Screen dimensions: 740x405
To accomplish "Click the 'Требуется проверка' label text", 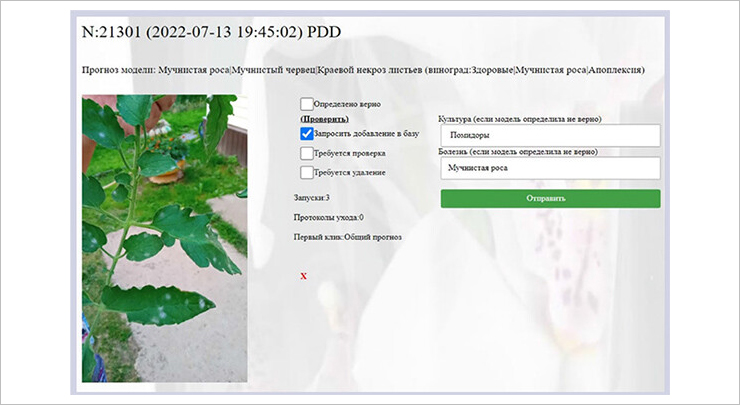I will [349, 153].
